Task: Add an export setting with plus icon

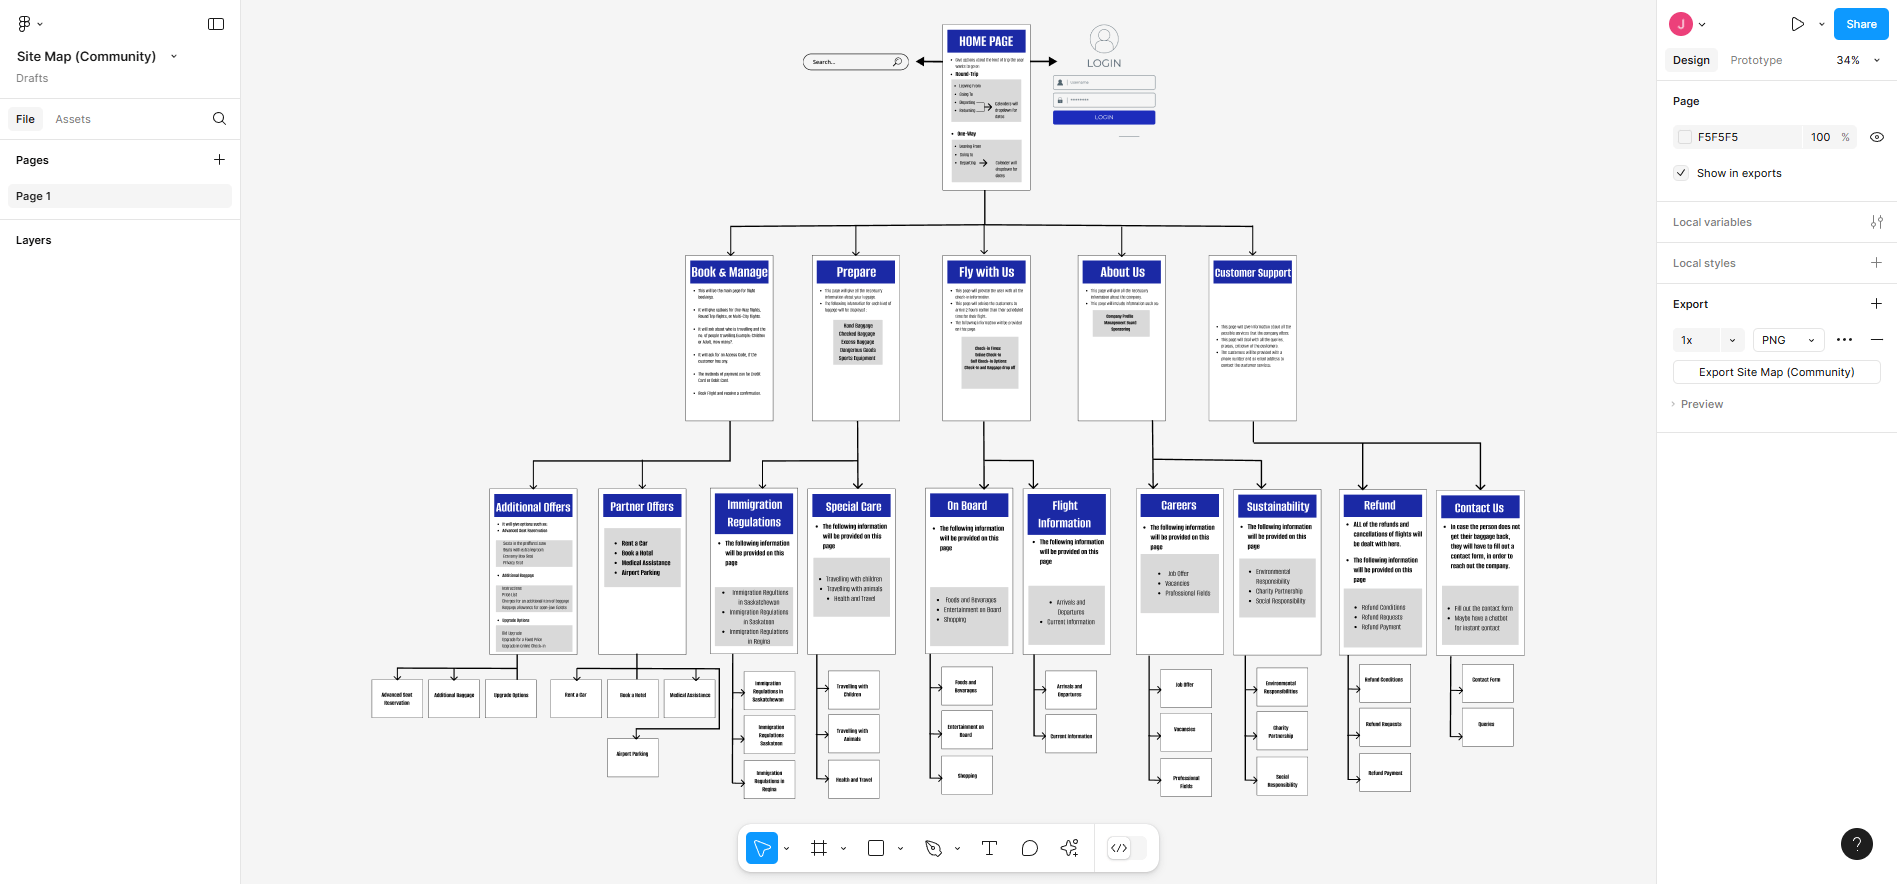Action: (x=1877, y=304)
